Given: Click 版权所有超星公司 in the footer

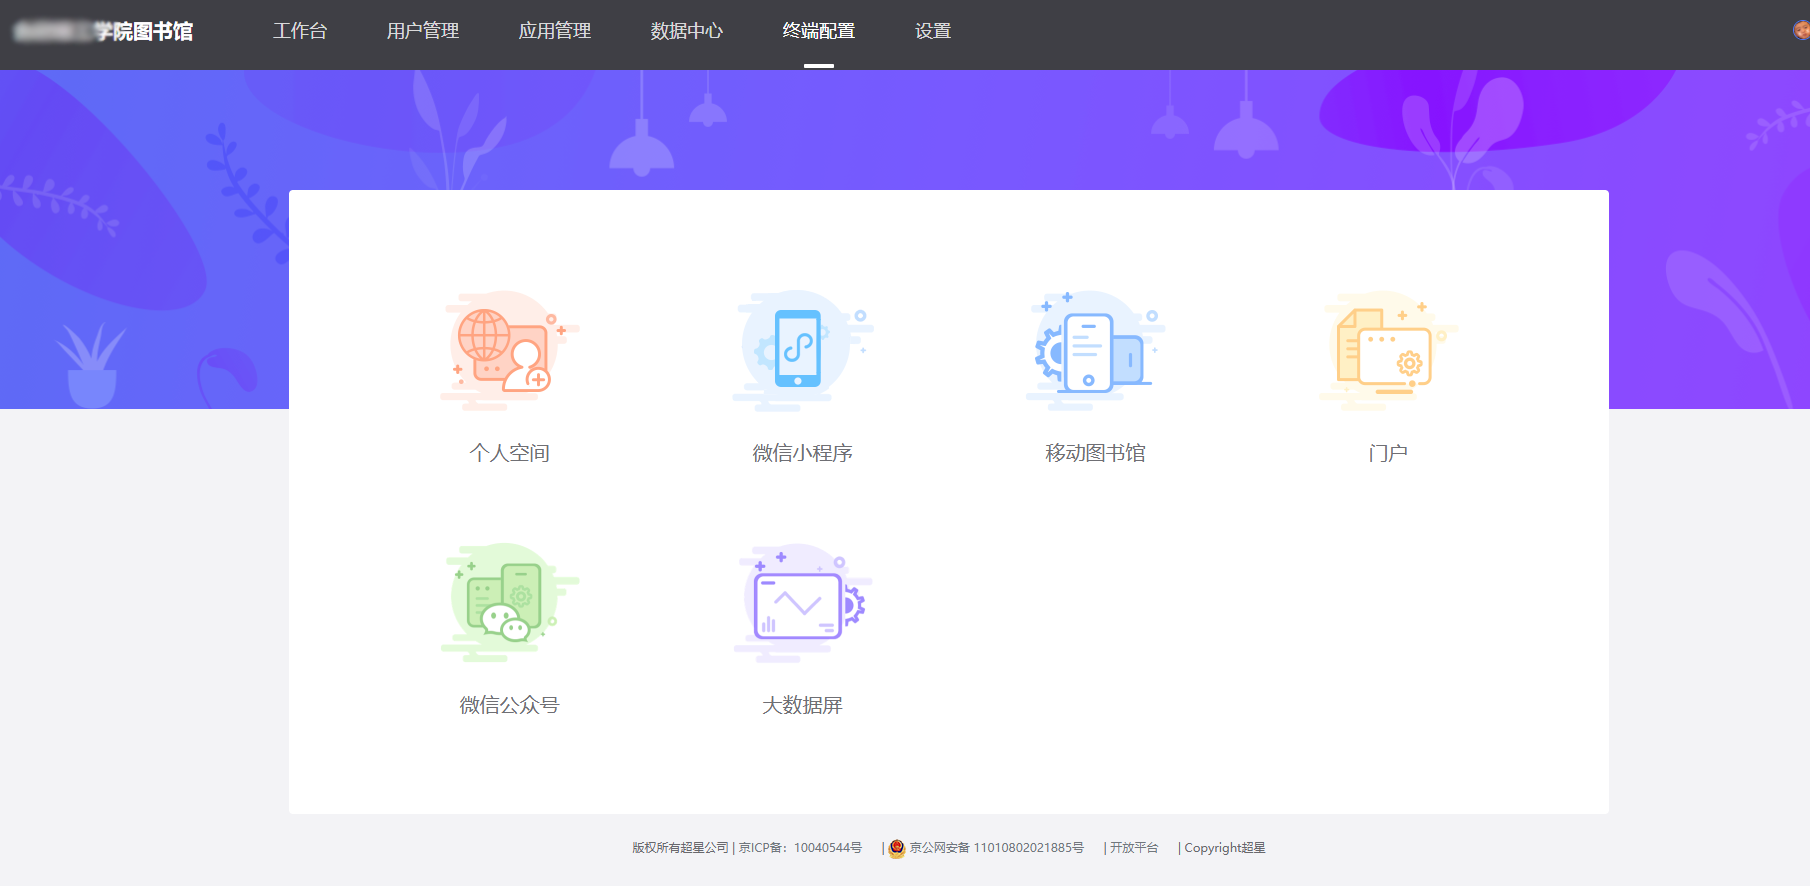Looking at the screenshot, I should click(680, 848).
